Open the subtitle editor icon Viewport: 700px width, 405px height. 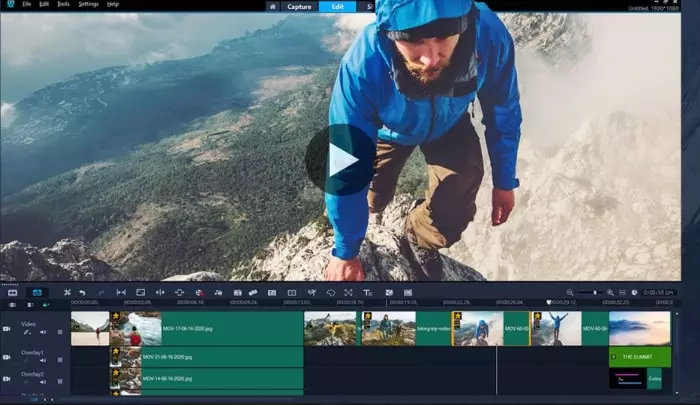pos(272,292)
